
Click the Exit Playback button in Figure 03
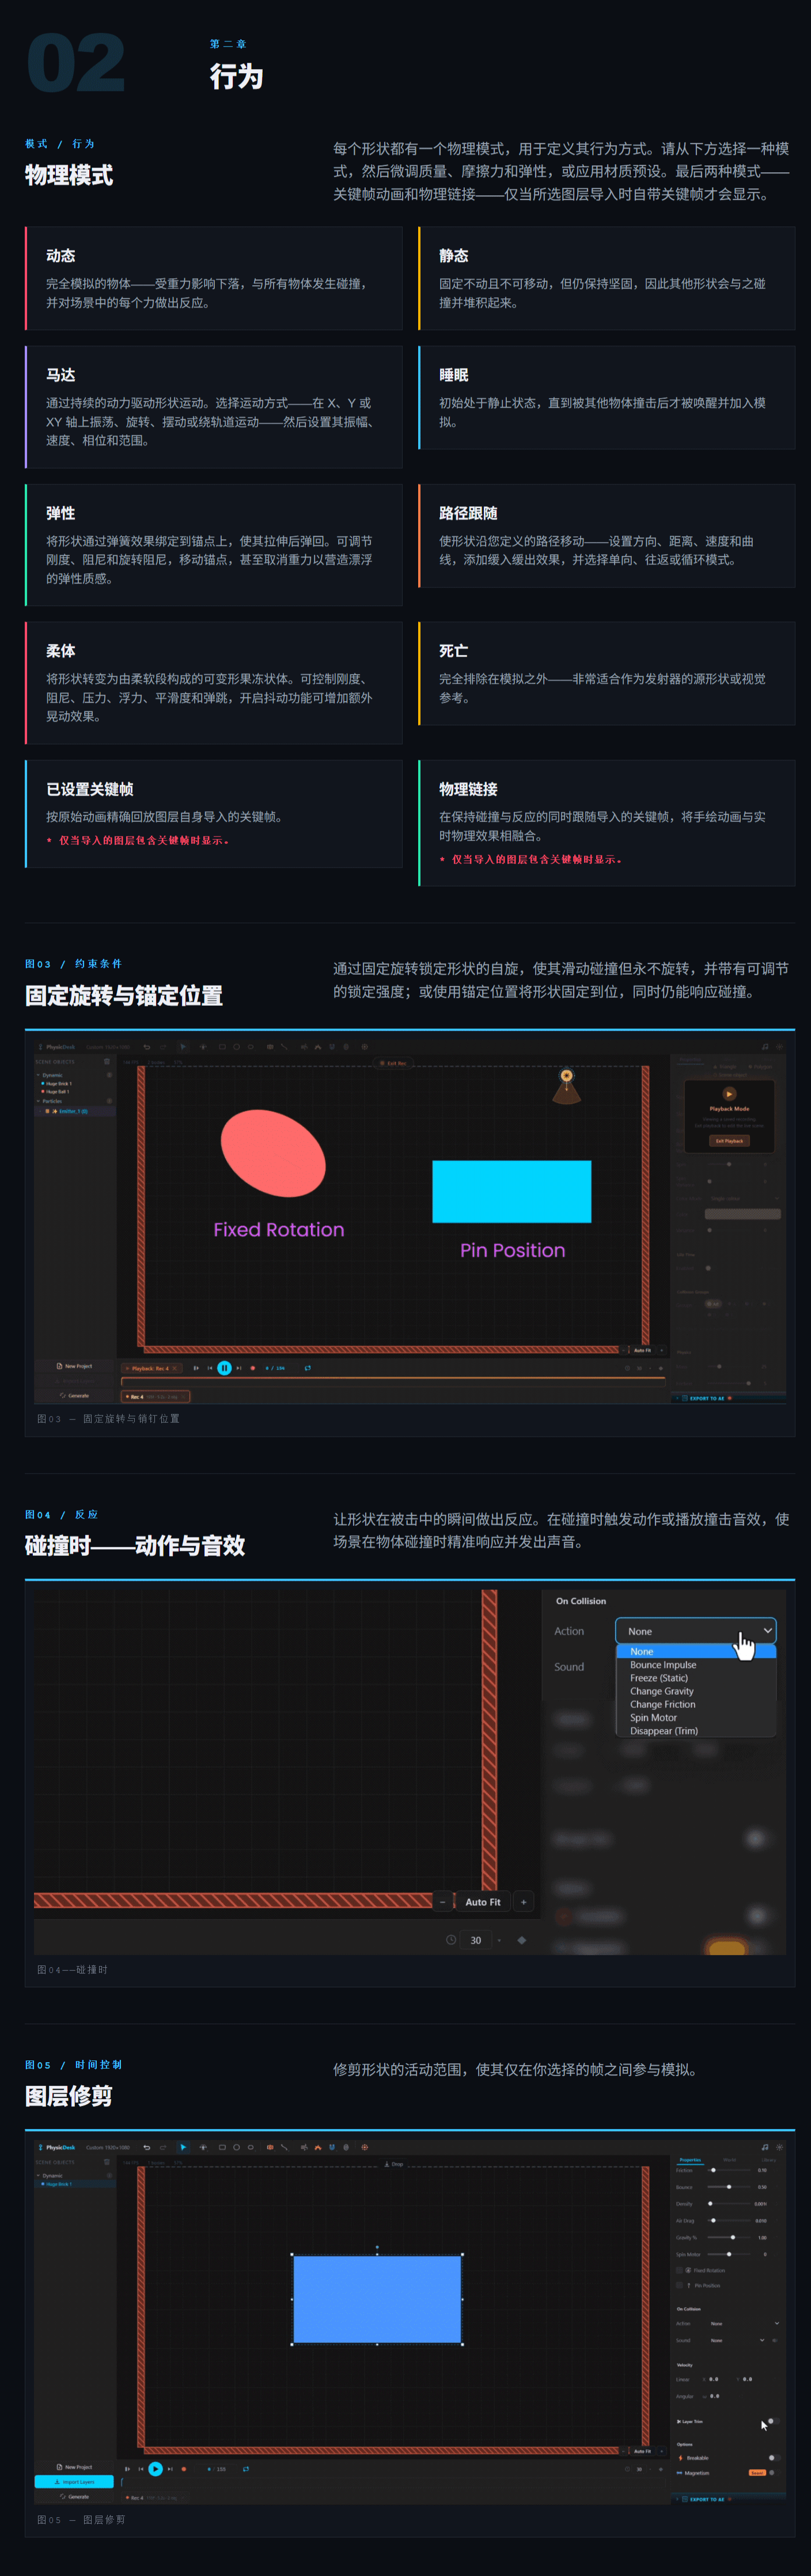(729, 1140)
